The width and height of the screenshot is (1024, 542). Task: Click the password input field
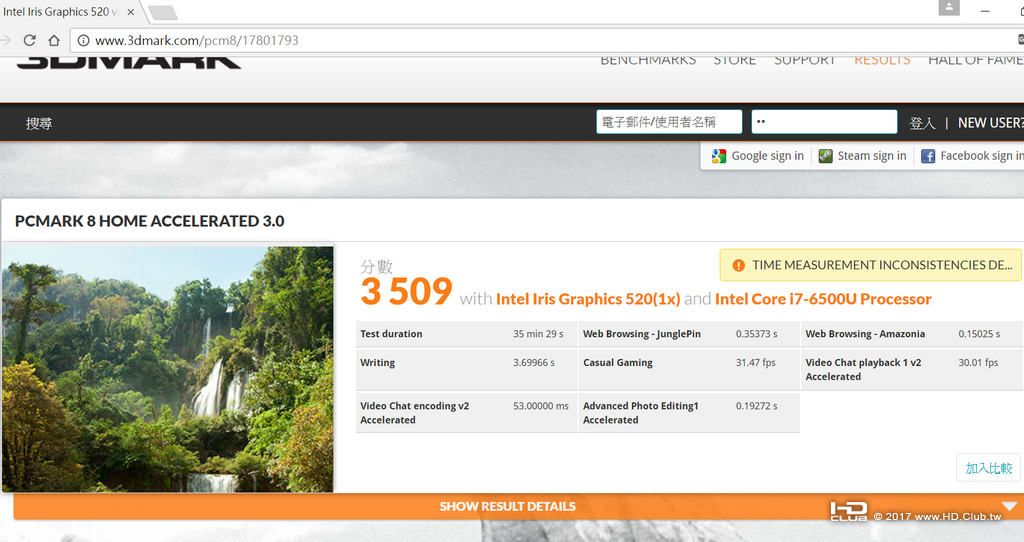click(824, 122)
